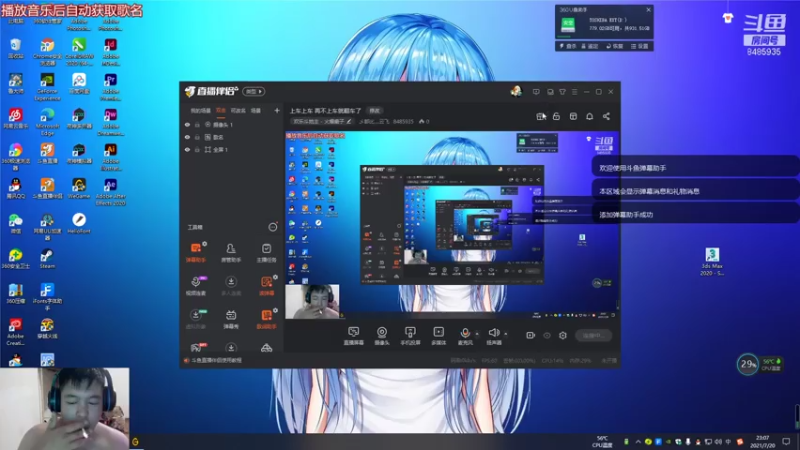
Task: Click the toolbox more options circle icon
Action: point(273,227)
